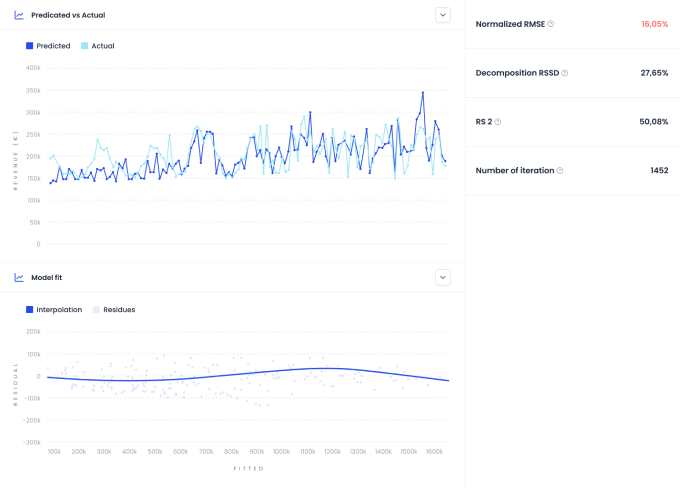The height and width of the screenshot is (488, 680).
Task: Click the 400k revenue axis label
Action: (x=33, y=68)
